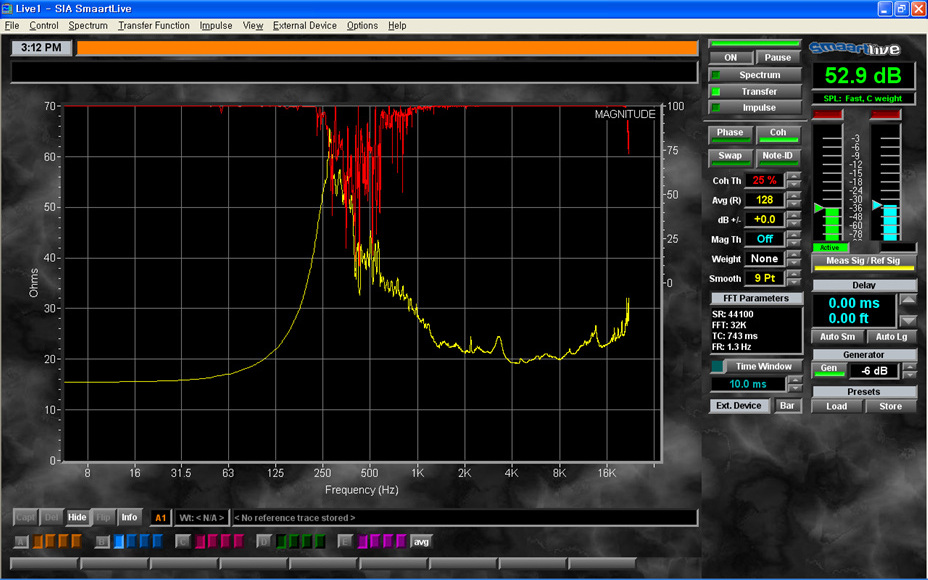Screen dimensions: 928x580
Task: Open the External Device menu
Action: (304, 25)
